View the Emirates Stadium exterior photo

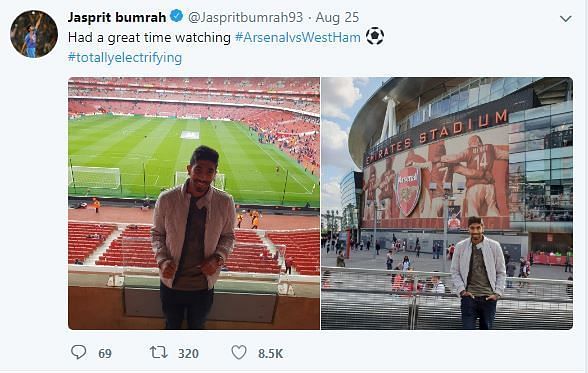click(x=447, y=203)
